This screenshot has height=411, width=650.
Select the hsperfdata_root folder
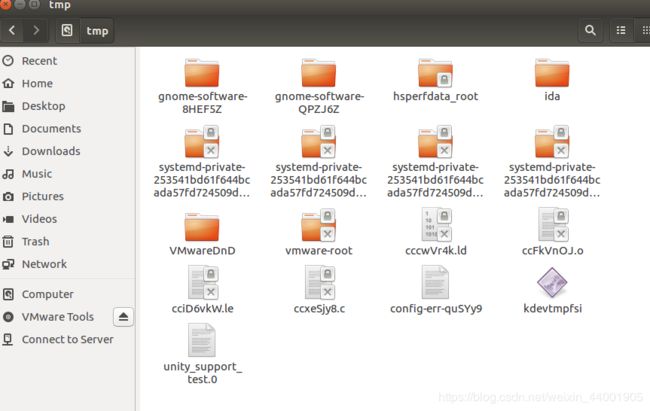pos(435,80)
